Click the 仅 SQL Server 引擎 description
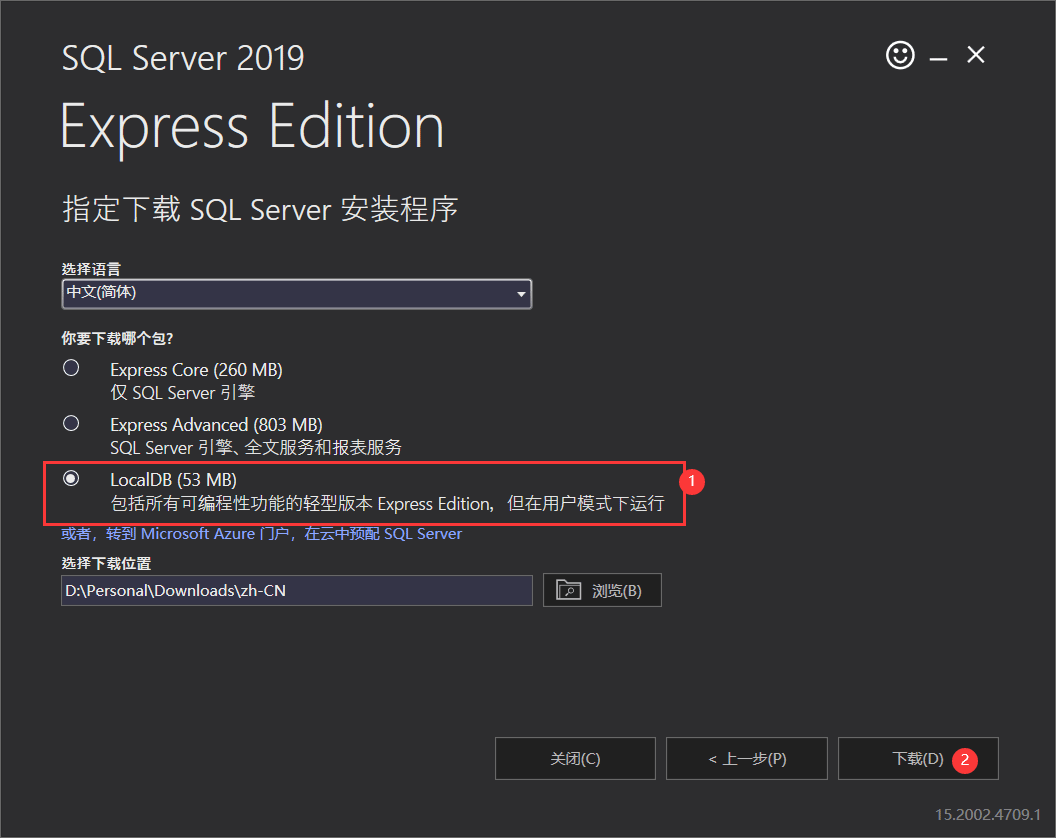The width and height of the screenshot is (1056, 838). (183, 393)
